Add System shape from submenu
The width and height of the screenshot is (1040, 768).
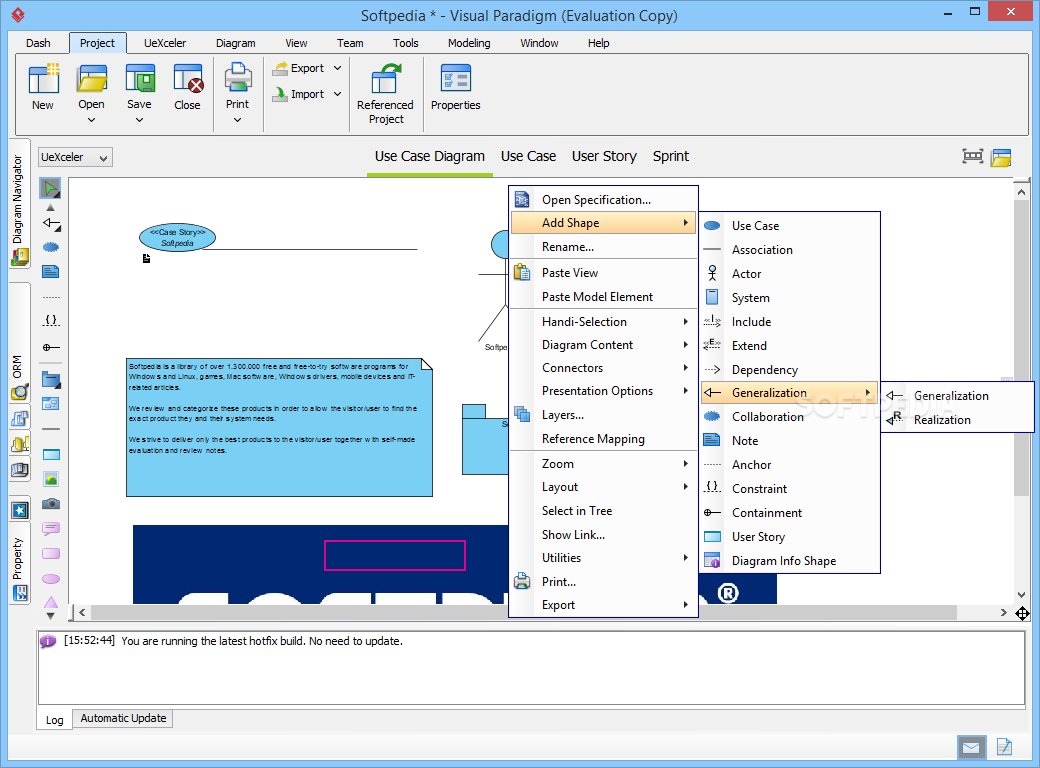pyautogui.click(x=791, y=298)
